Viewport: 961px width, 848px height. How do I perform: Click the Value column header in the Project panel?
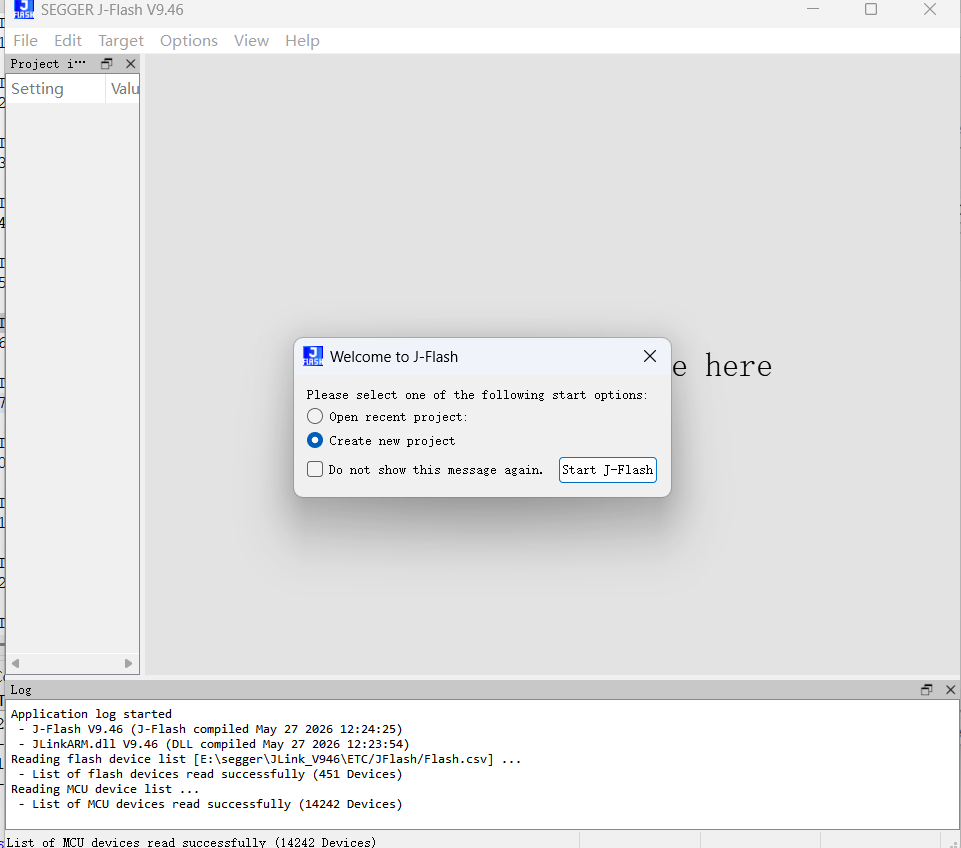tap(123, 89)
